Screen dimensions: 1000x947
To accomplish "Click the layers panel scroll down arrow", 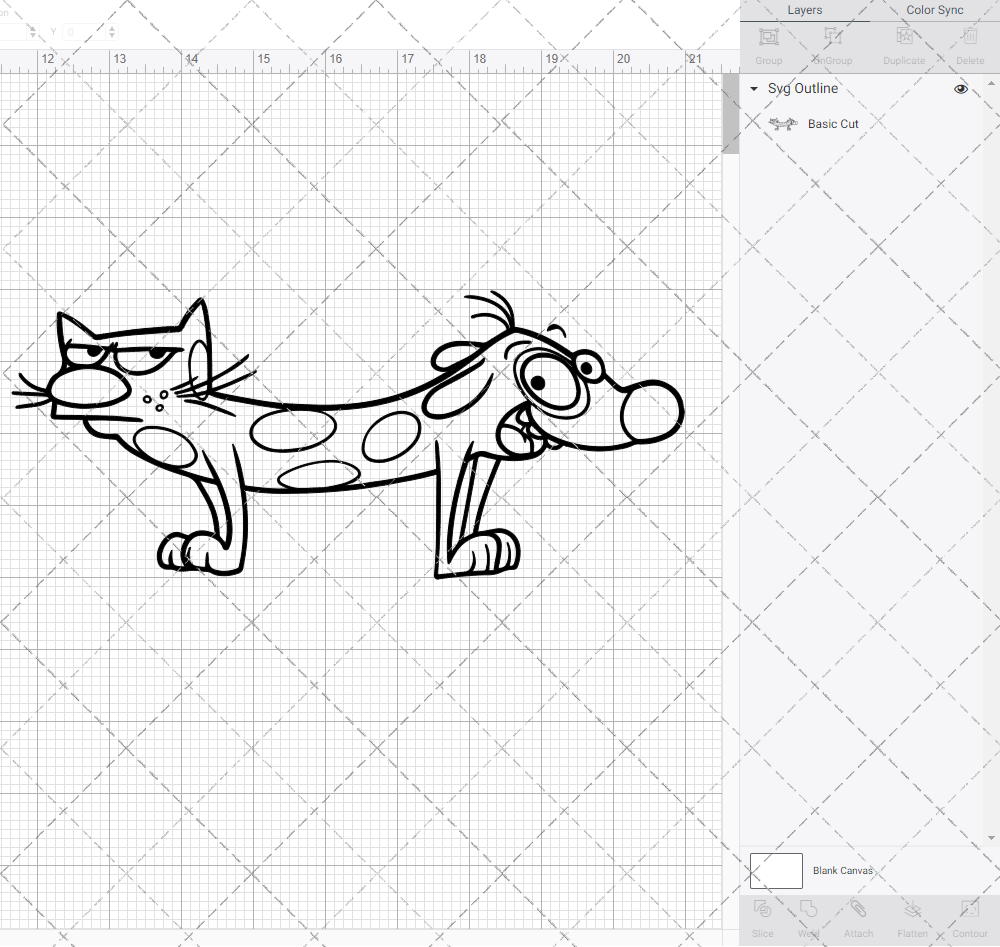I will (x=990, y=838).
